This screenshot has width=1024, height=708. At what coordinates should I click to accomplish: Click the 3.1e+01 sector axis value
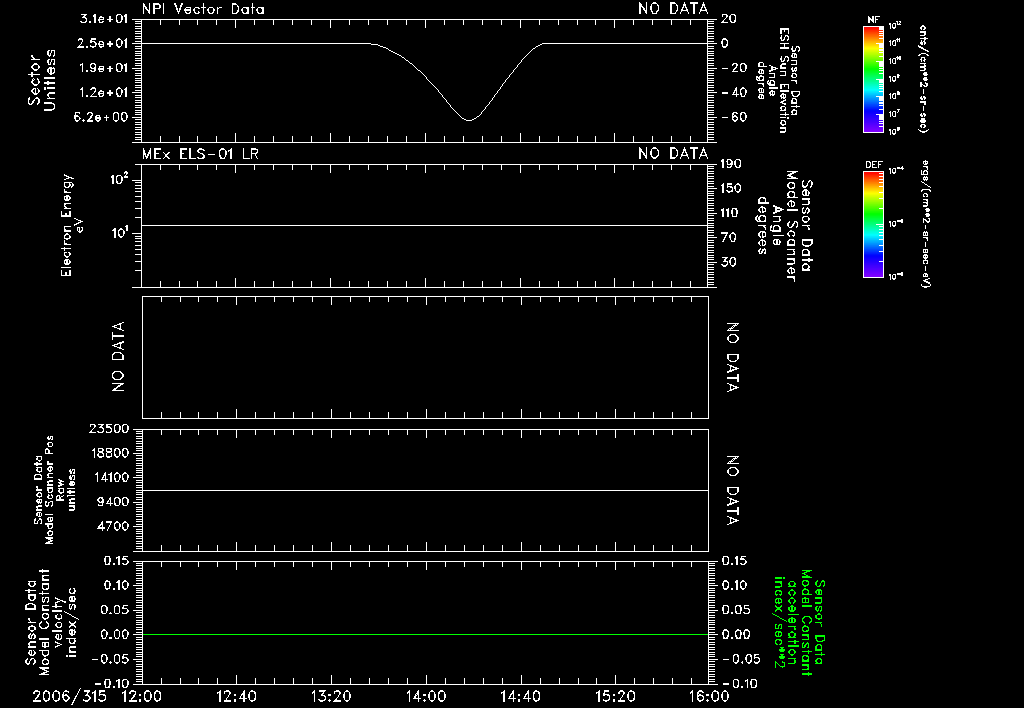click(x=103, y=19)
